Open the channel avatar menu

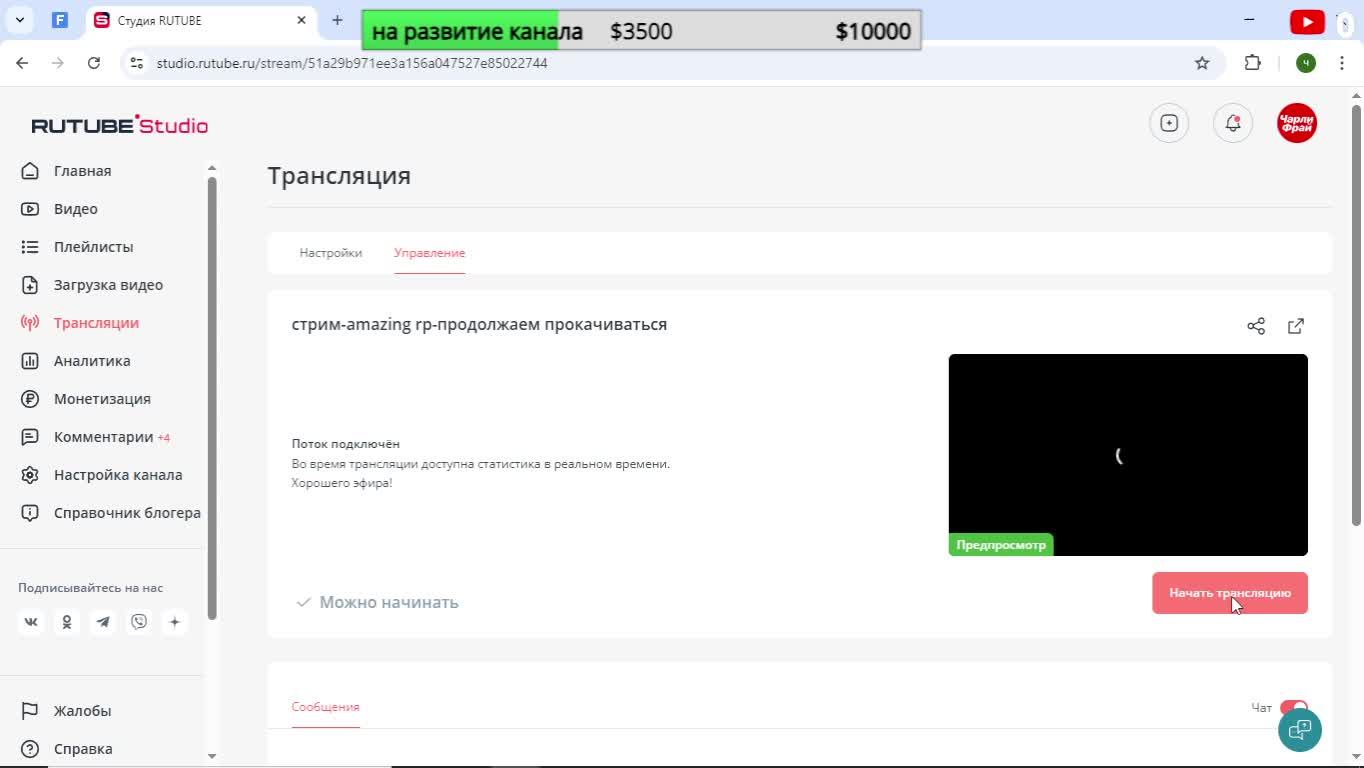(x=1297, y=123)
